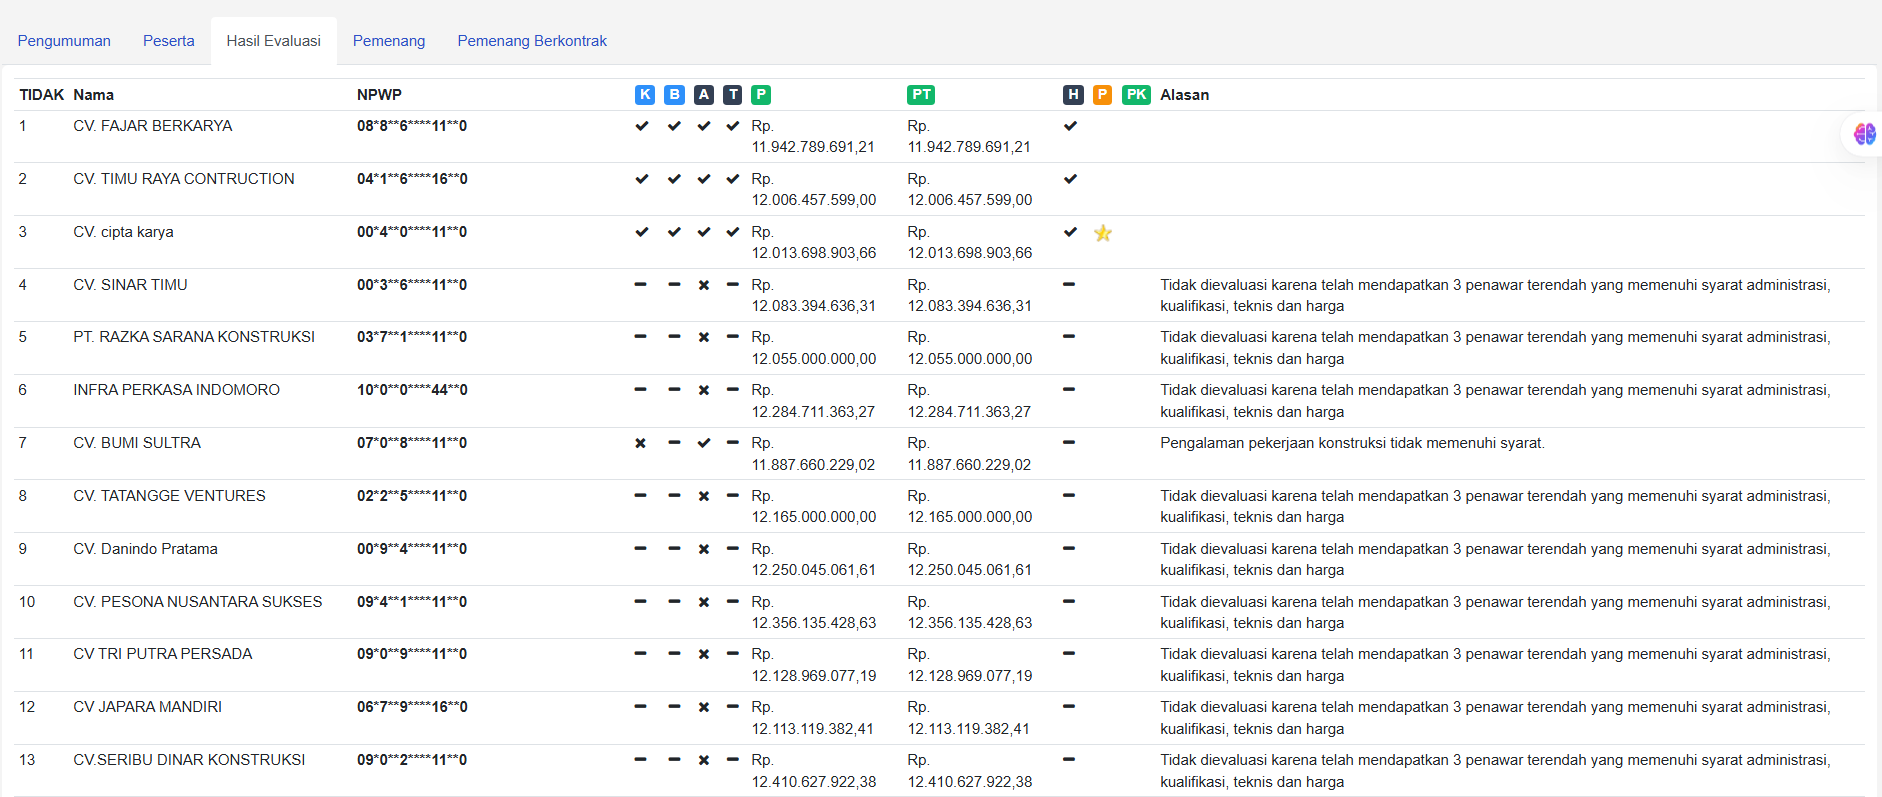Open the brain assistant icon at right edge

click(1864, 134)
